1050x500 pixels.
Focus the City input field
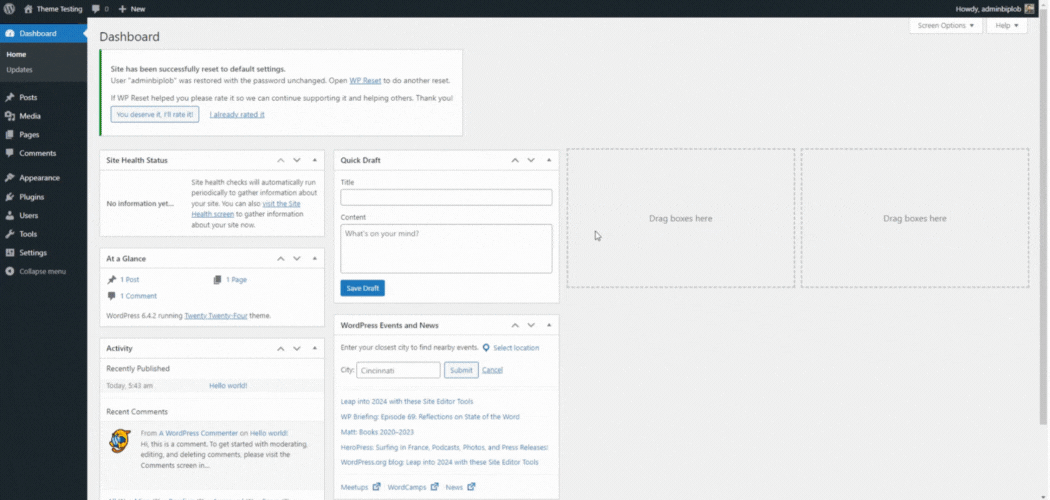(x=398, y=370)
